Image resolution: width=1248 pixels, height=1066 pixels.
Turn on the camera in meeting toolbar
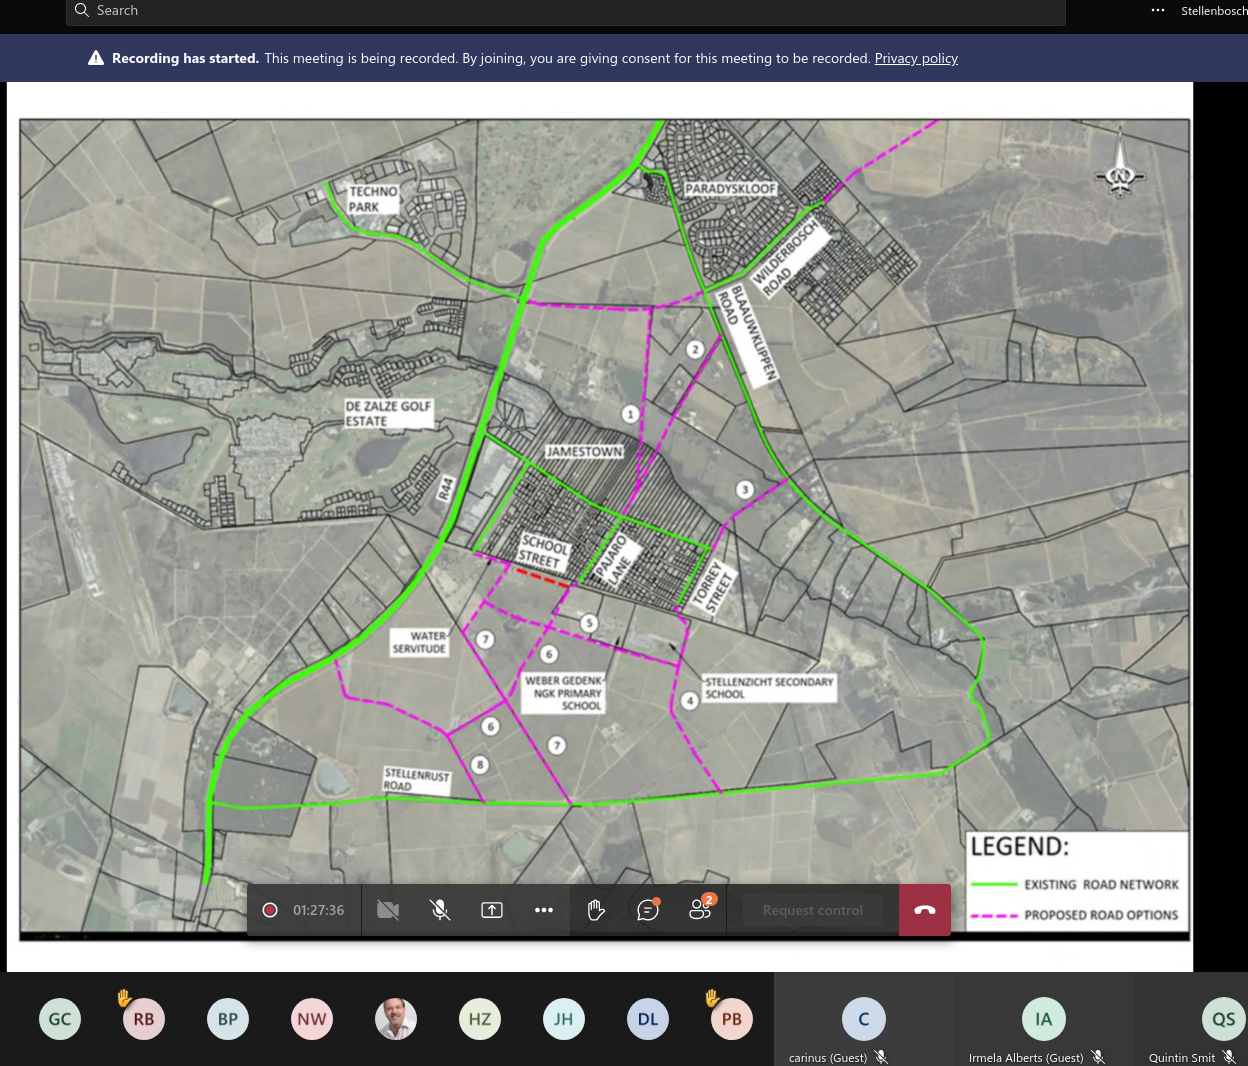coord(388,910)
